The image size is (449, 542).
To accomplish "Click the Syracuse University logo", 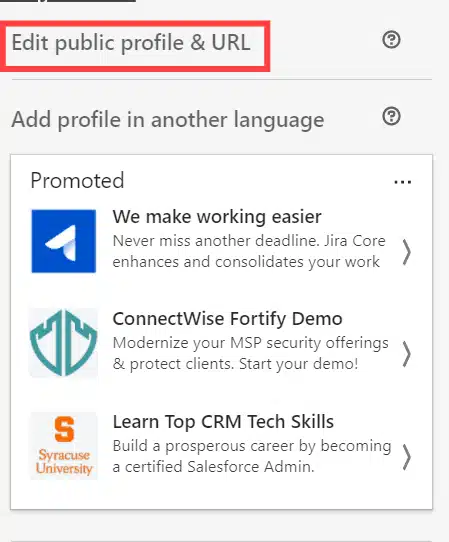I will [64, 446].
